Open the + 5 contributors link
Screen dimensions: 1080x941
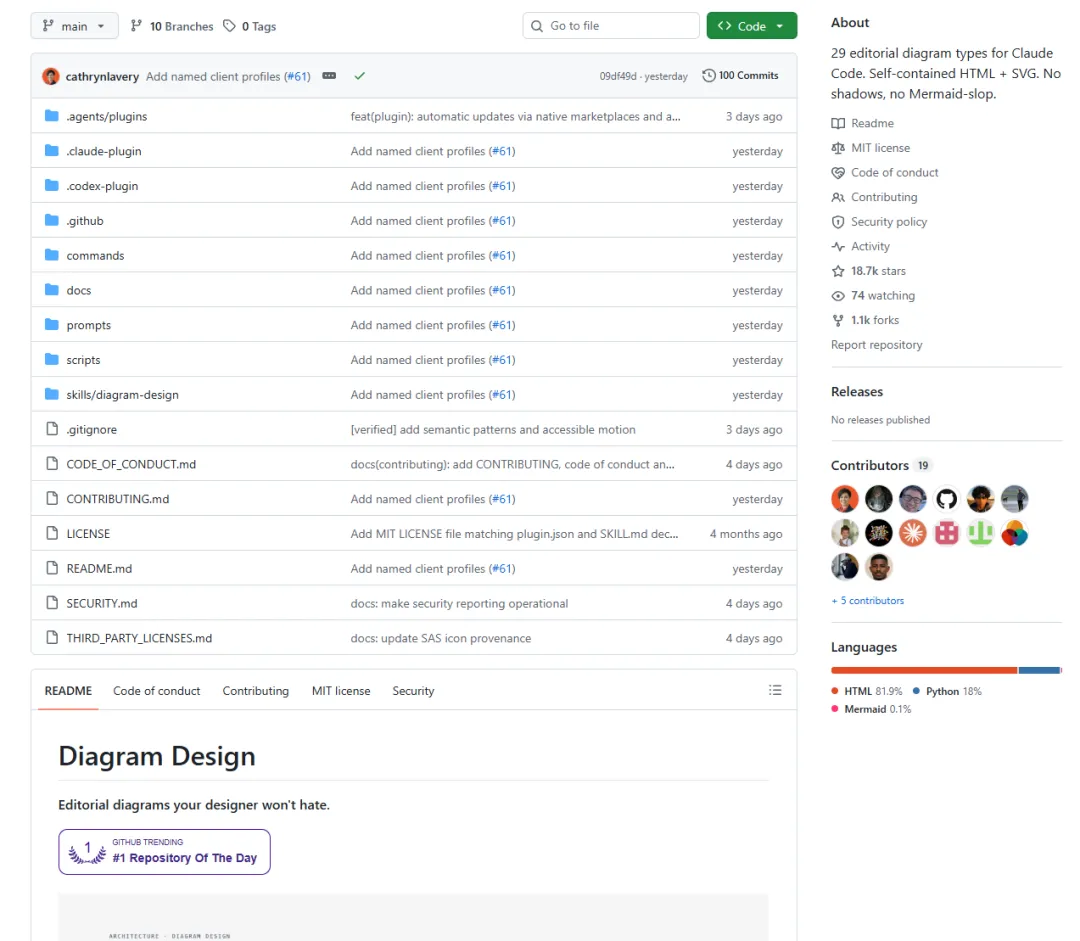(868, 601)
